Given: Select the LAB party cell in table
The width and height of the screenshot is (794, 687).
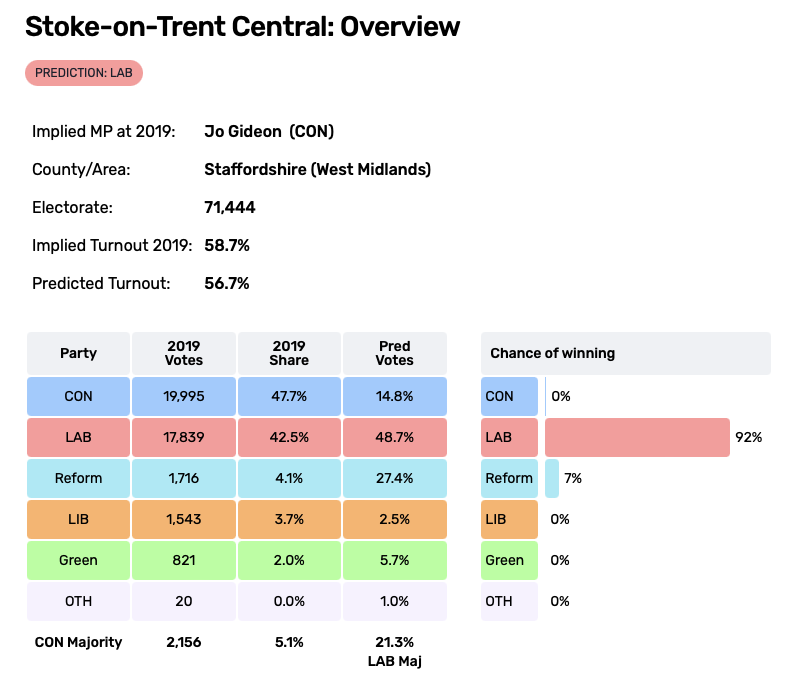Looking at the screenshot, I should (x=78, y=437).
